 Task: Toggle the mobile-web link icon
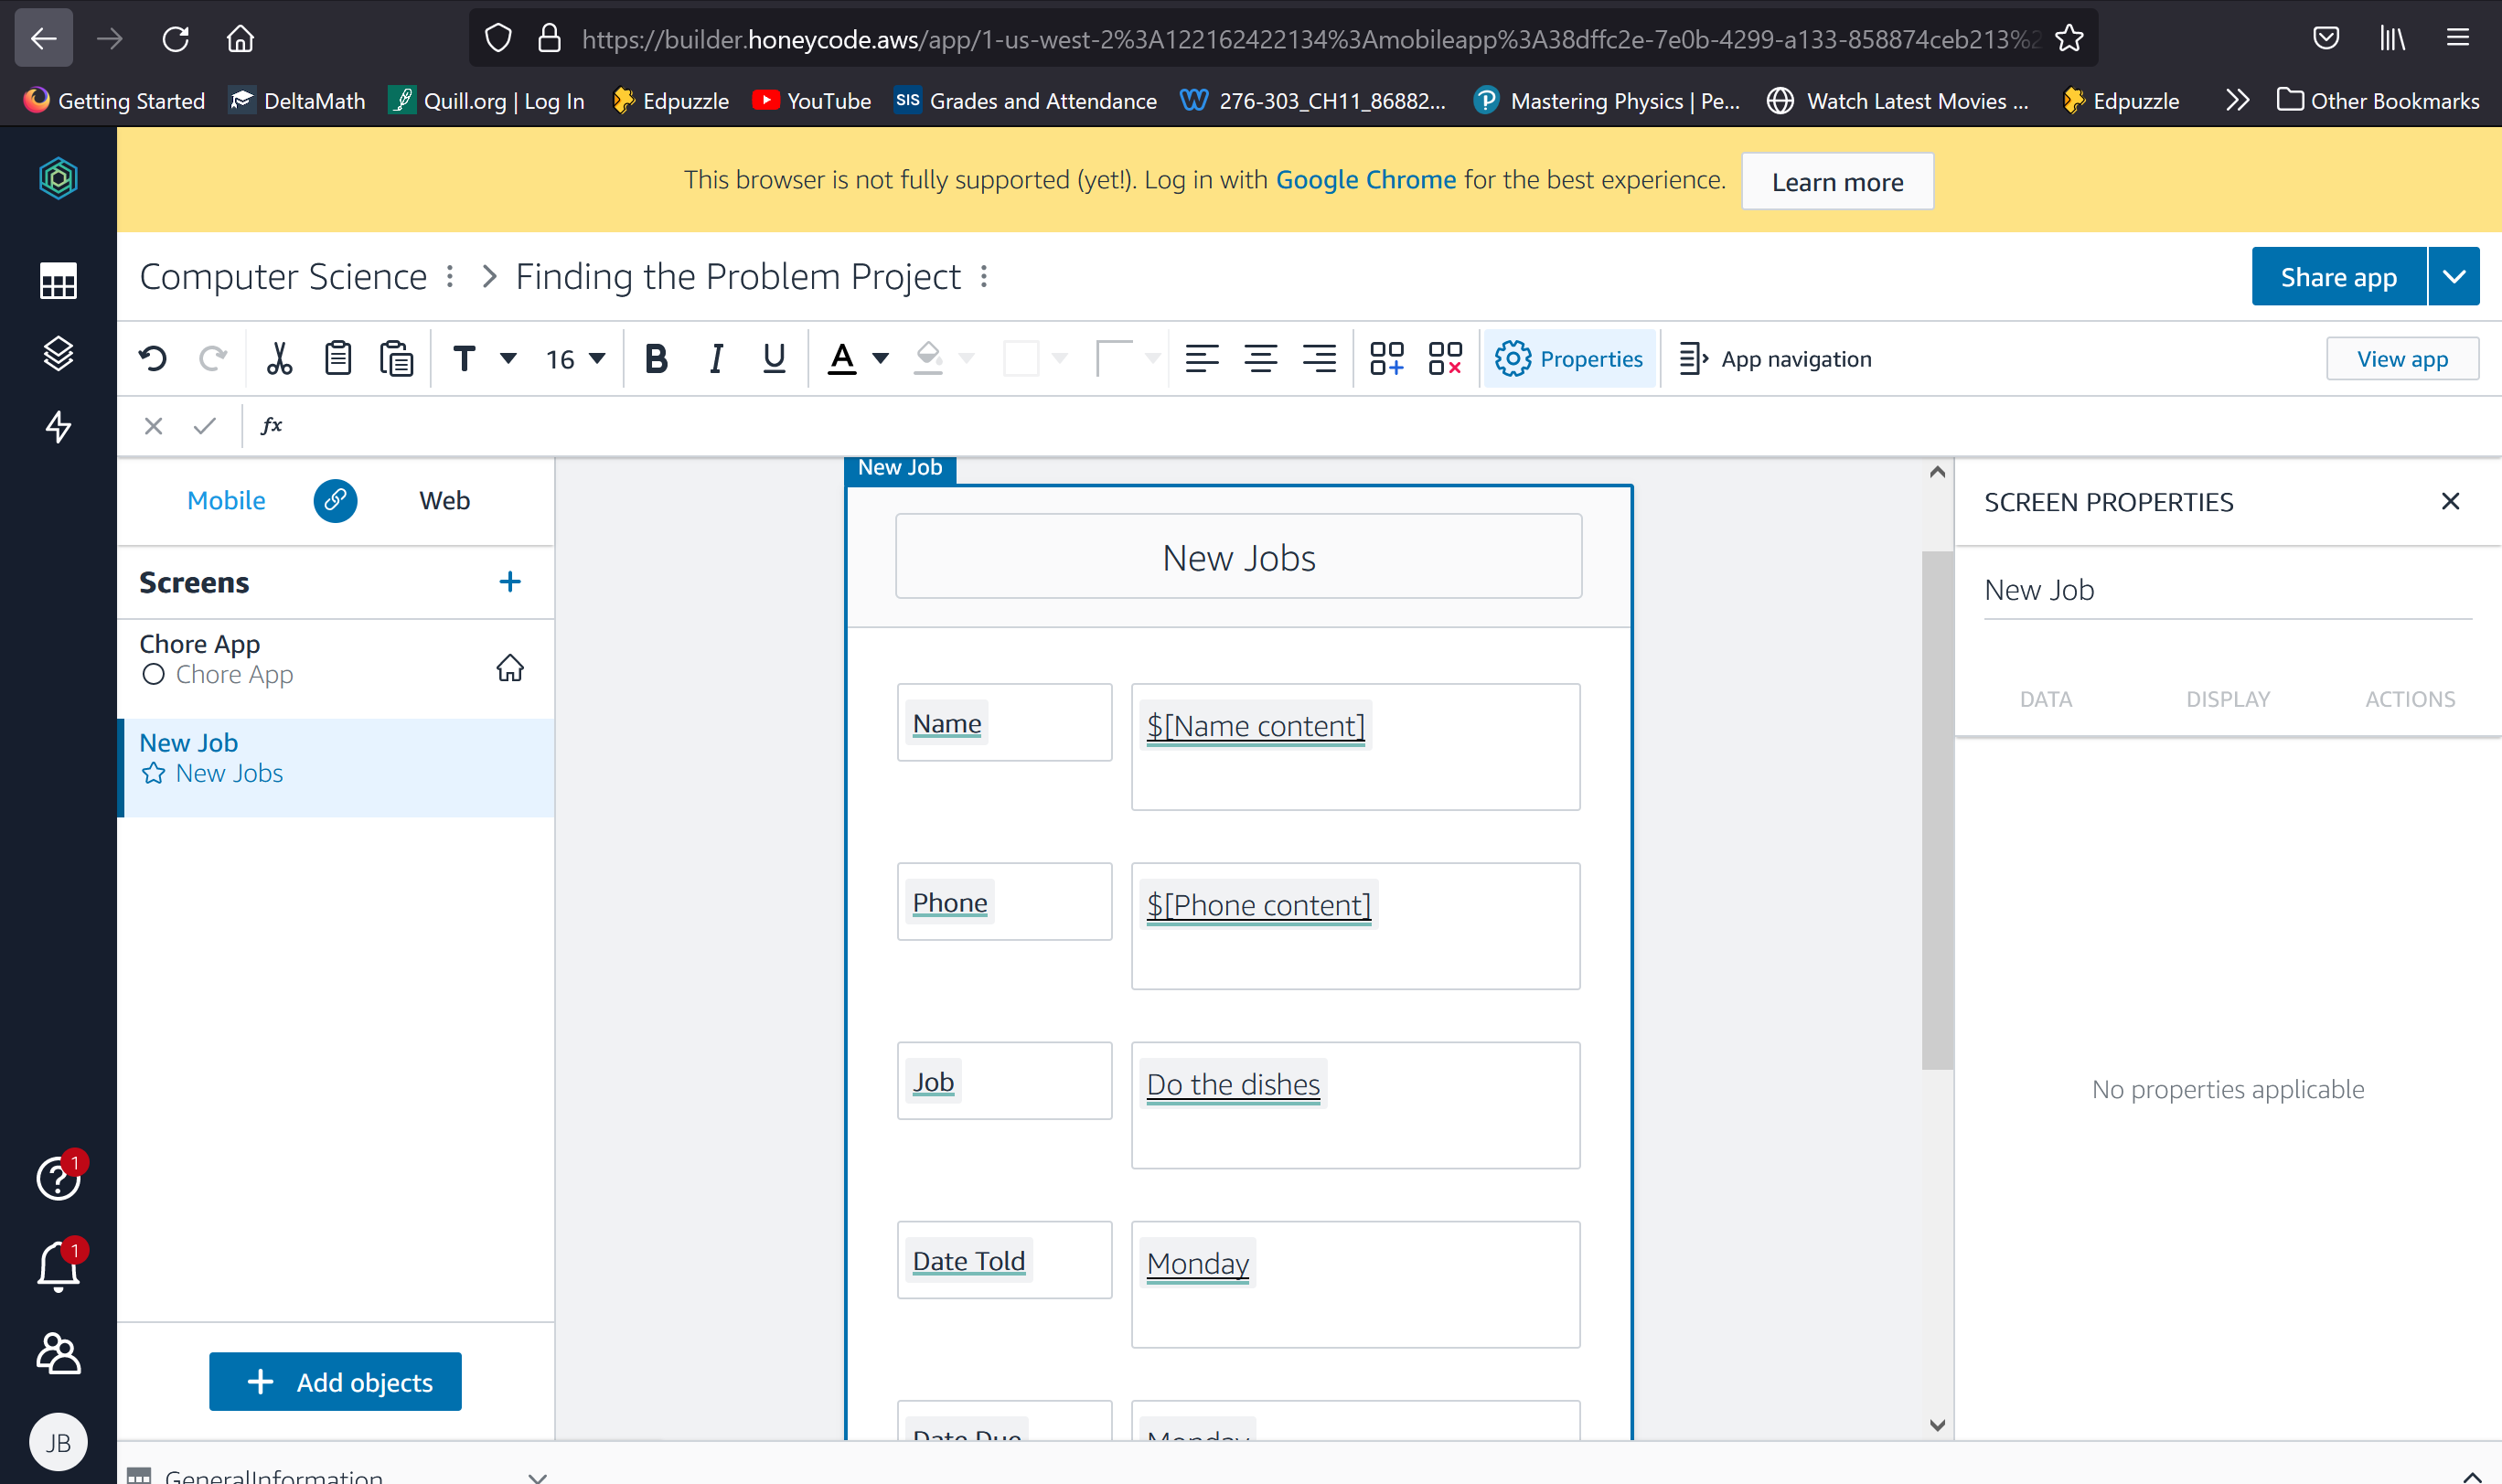pyautogui.click(x=335, y=500)
